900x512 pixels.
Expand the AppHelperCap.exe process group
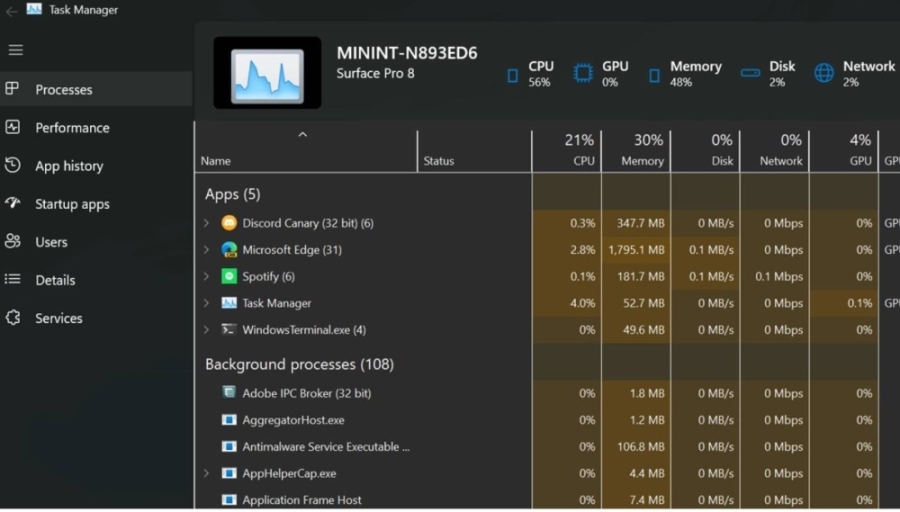point(207,474)
